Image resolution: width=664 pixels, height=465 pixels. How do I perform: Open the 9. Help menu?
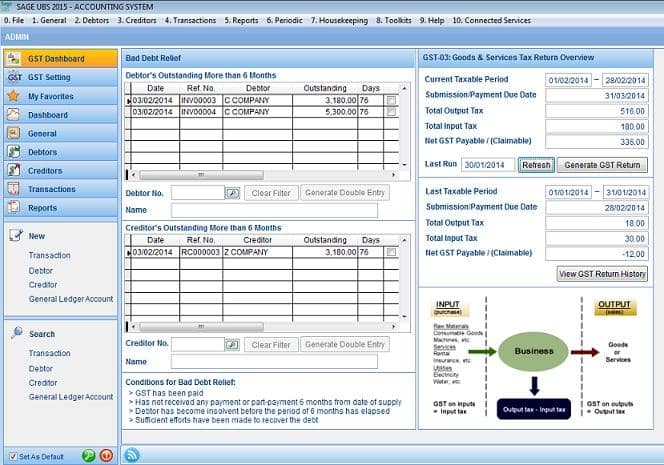tap(432, 20)
